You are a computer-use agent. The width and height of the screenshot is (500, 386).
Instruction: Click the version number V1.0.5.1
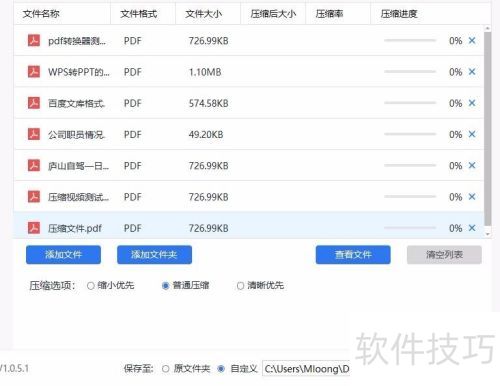pyautogui.click(x=14, y=369)
